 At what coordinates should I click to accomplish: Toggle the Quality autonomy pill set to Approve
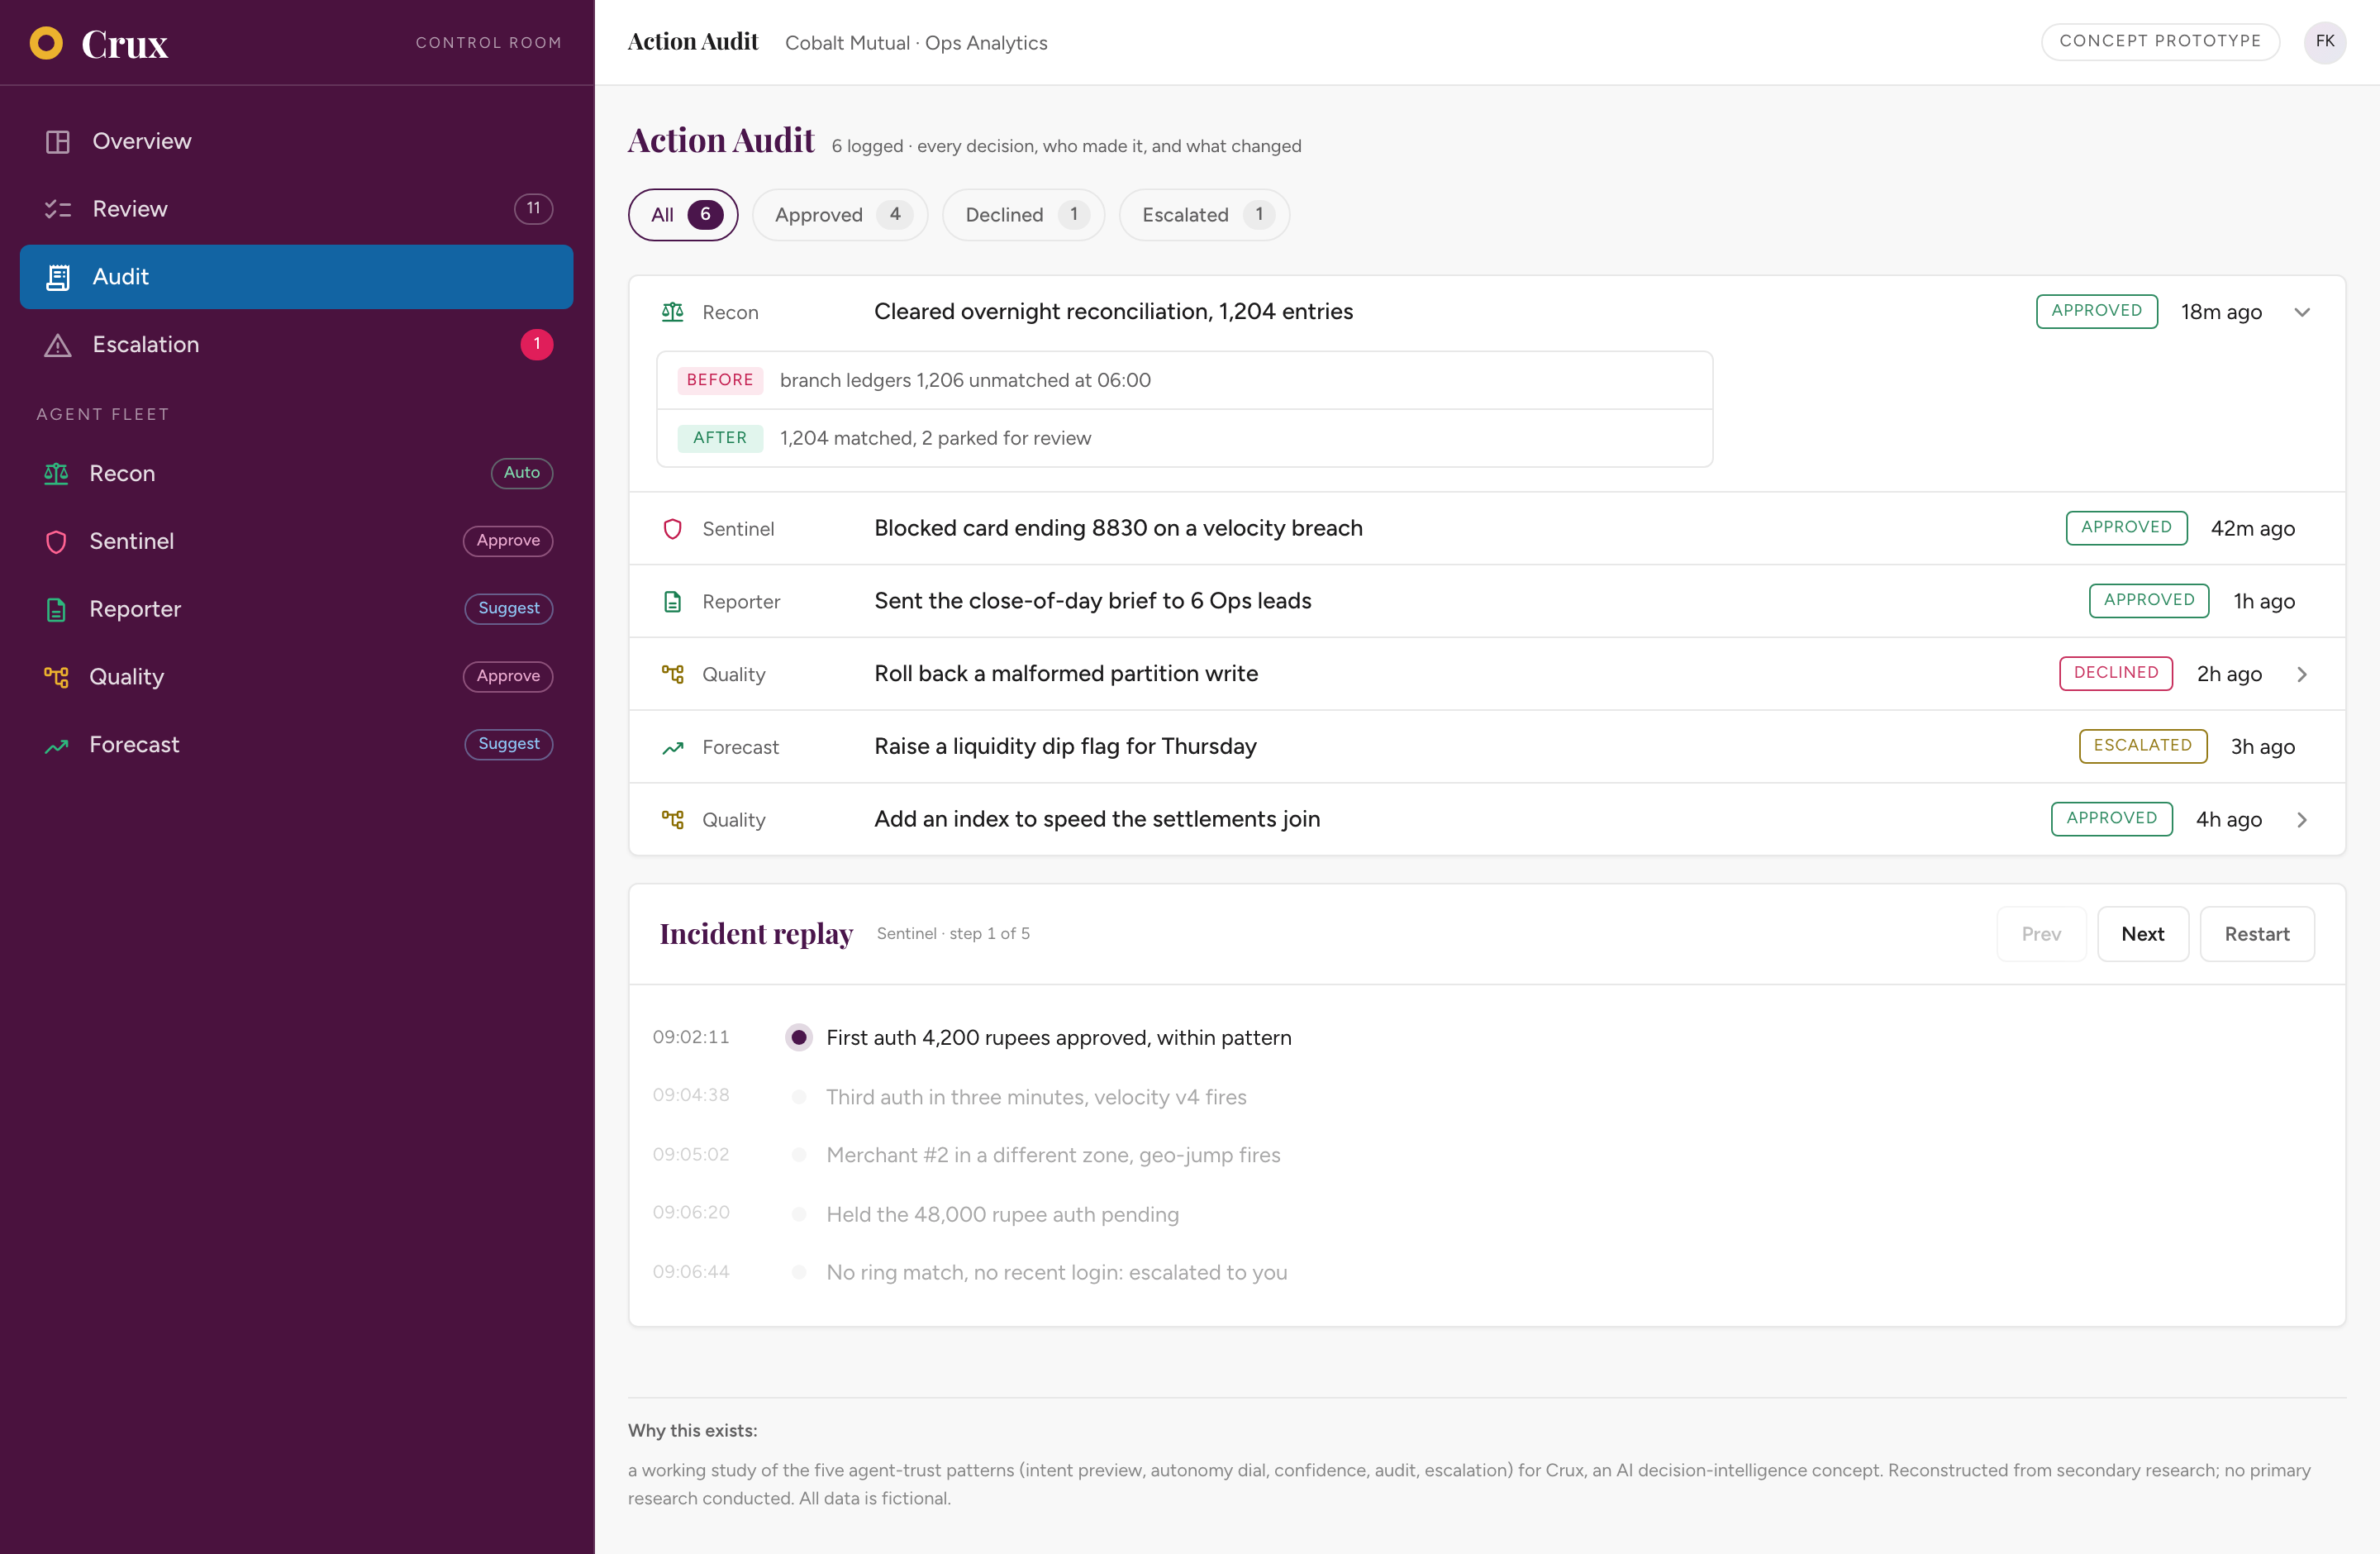pos(508,676)
